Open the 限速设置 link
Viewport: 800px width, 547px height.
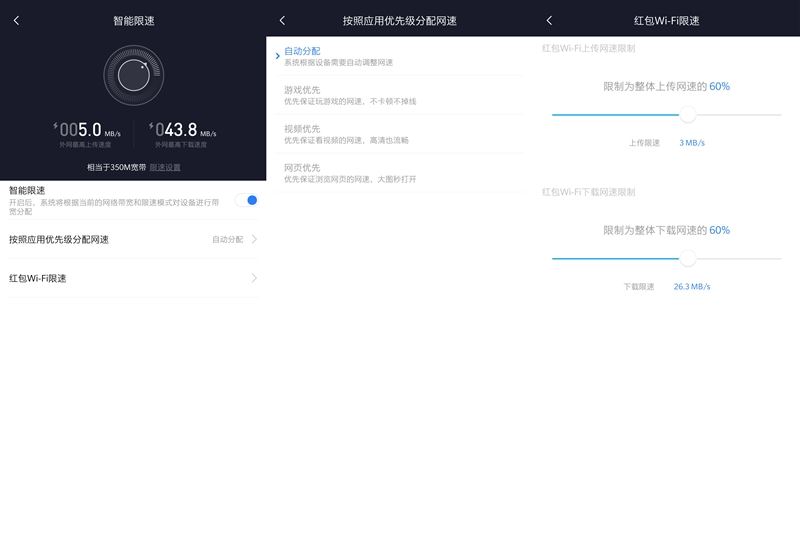165,167
